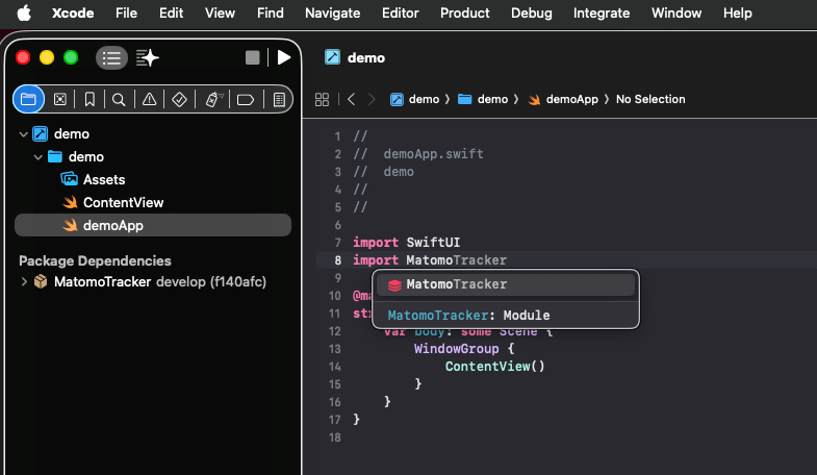Click line number 13 in gutter
Screen dimensions: 817x475
pyautogui.click(x=335, y=349)
